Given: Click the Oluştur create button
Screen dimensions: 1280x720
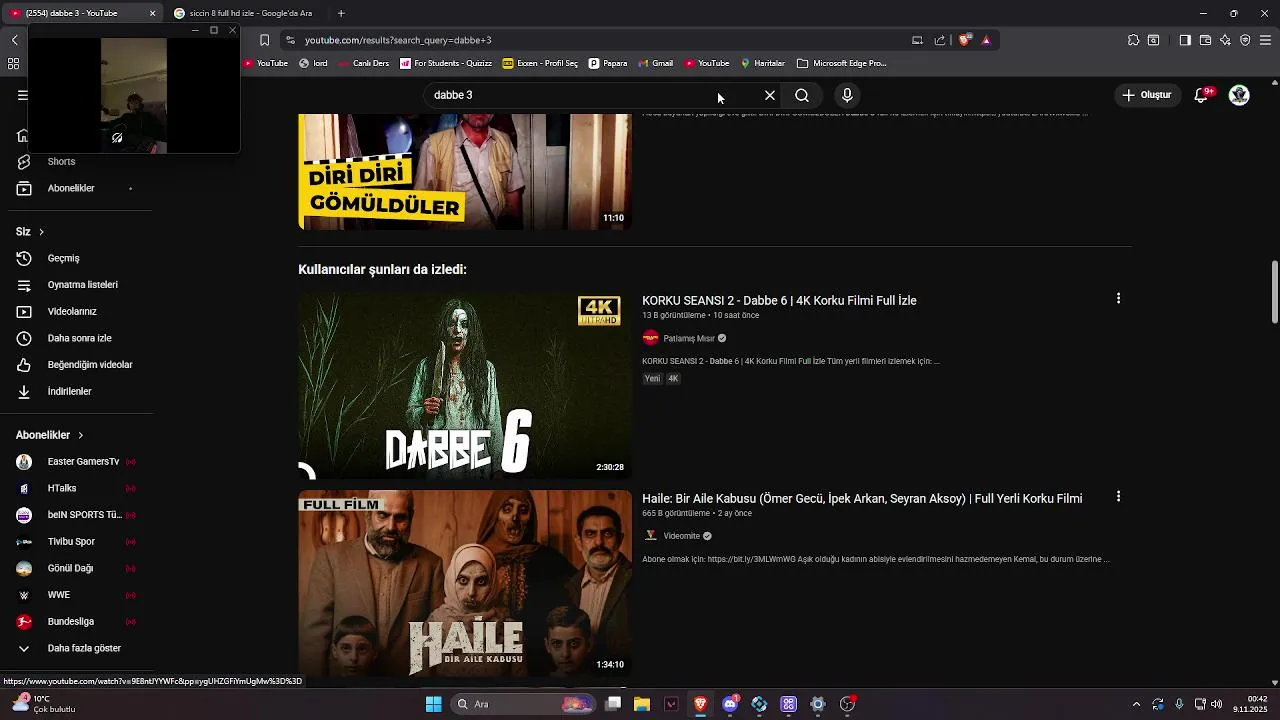Looking at the screenshot, I should tap(1146, 95).
